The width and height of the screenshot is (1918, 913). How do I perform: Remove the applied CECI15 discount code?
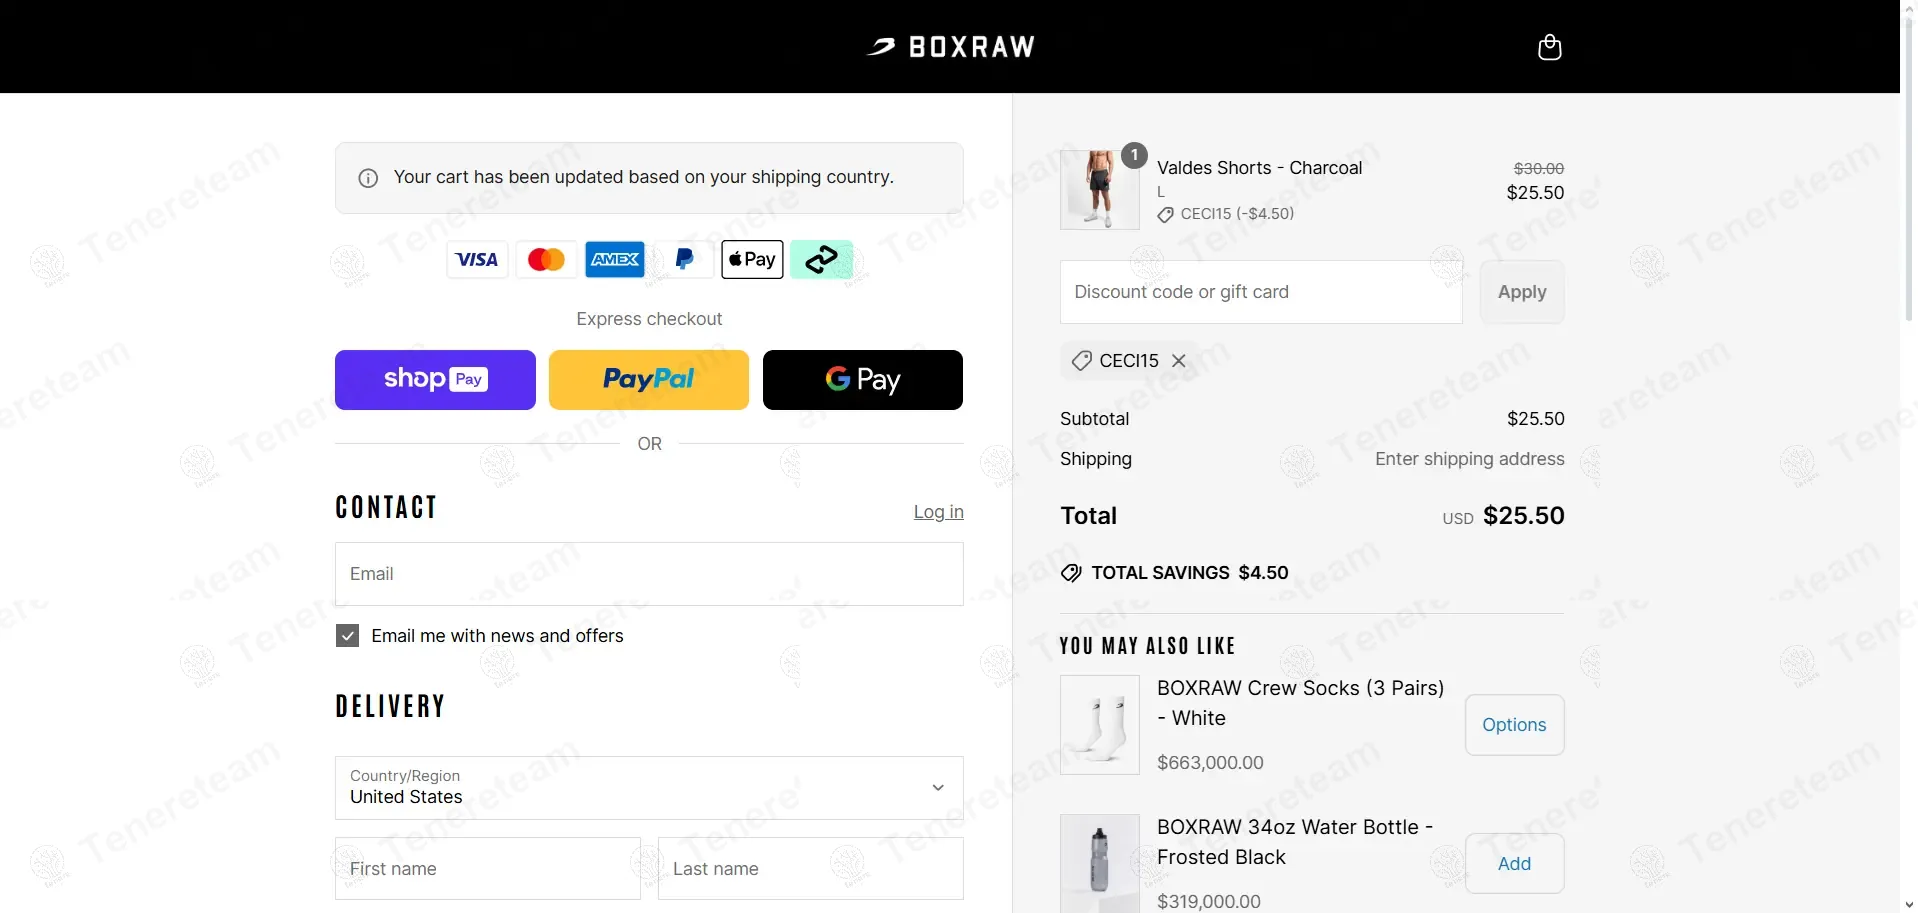coord(1179,360)
